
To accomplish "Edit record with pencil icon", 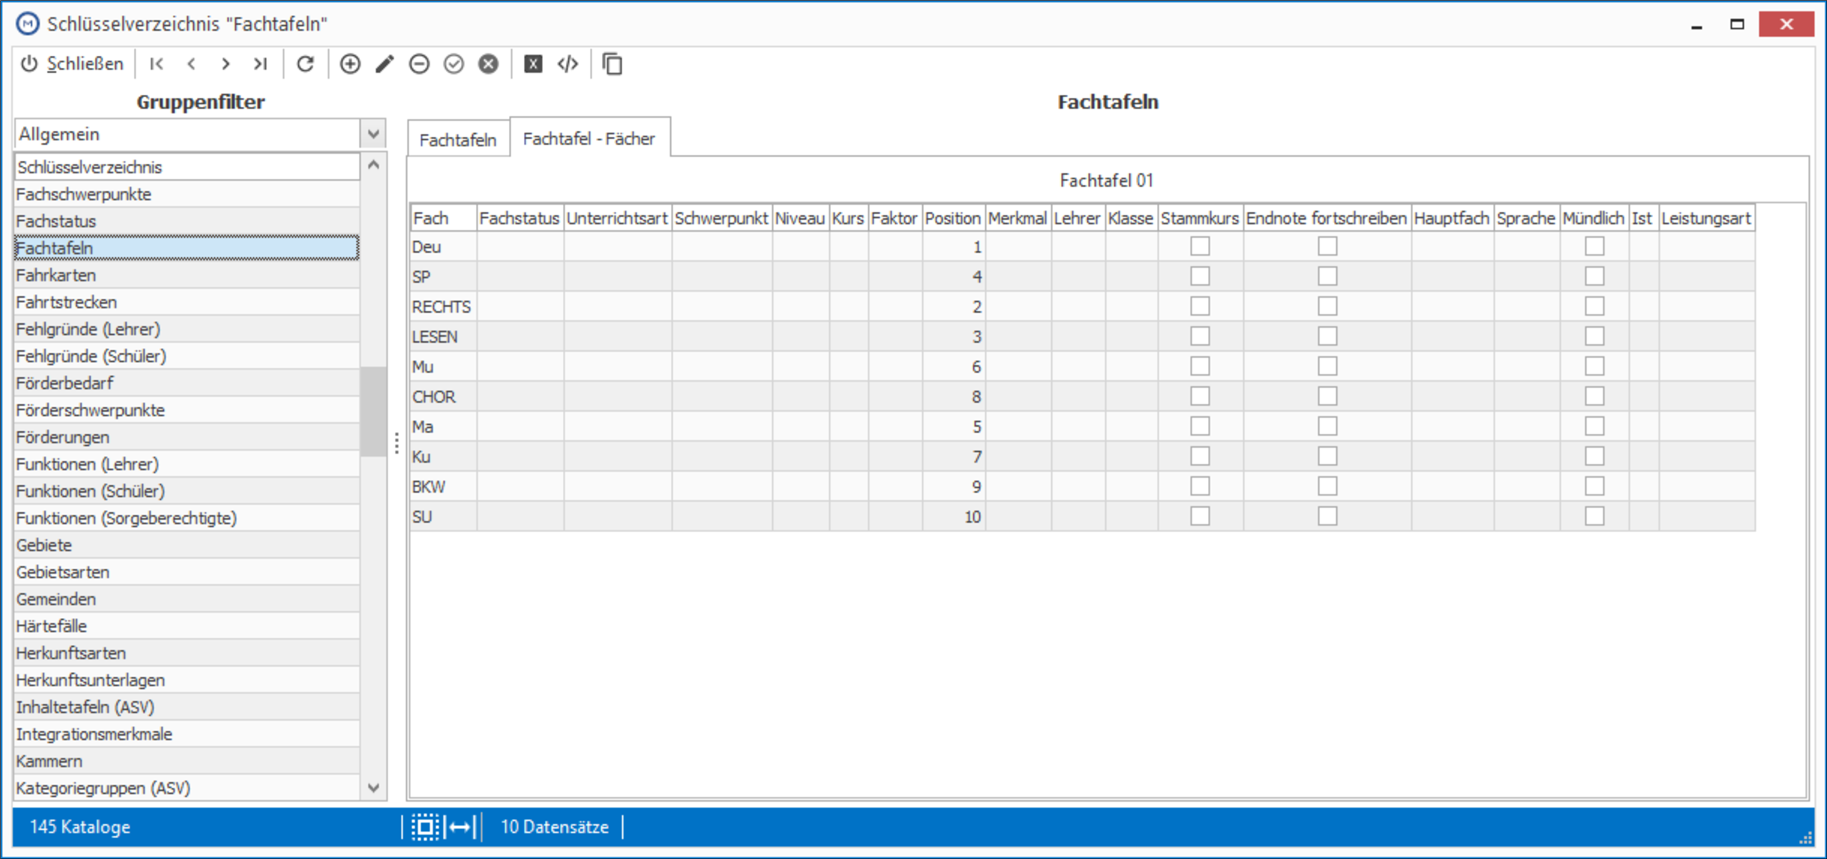I will [x=385, y=64].
